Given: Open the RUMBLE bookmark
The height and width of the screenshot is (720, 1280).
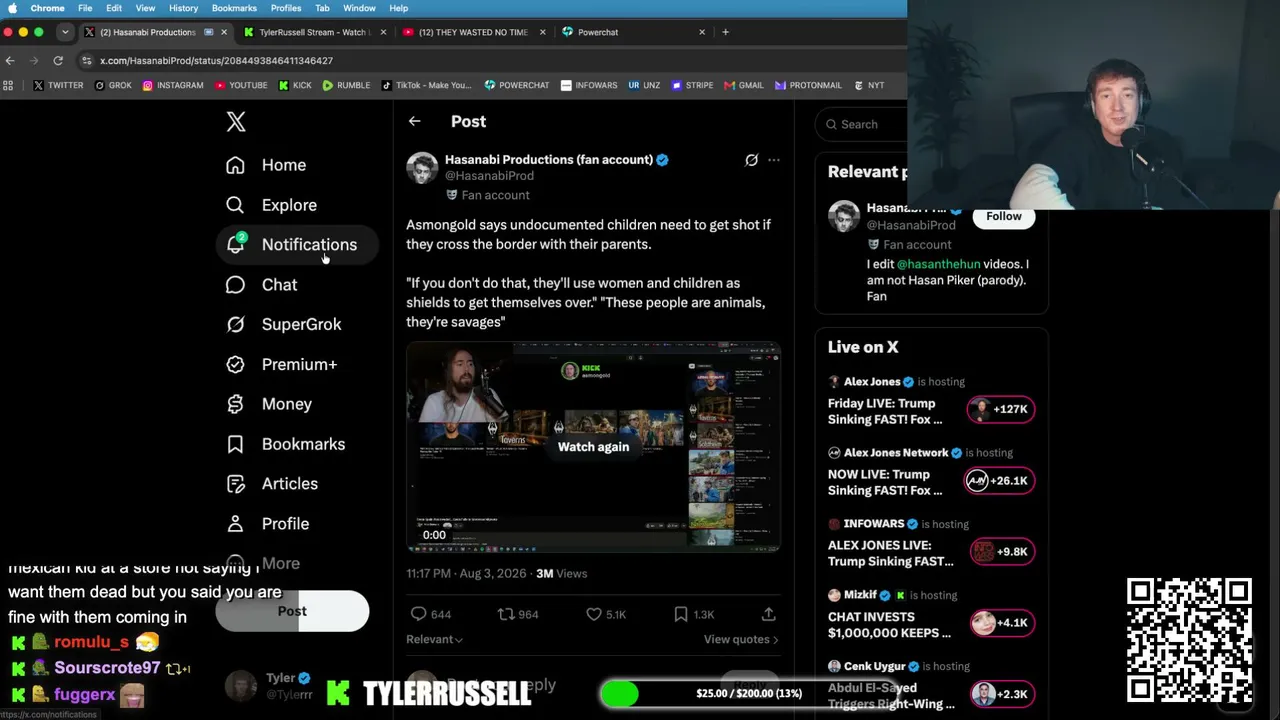Looking at the screenshot, I should (346, 86).
